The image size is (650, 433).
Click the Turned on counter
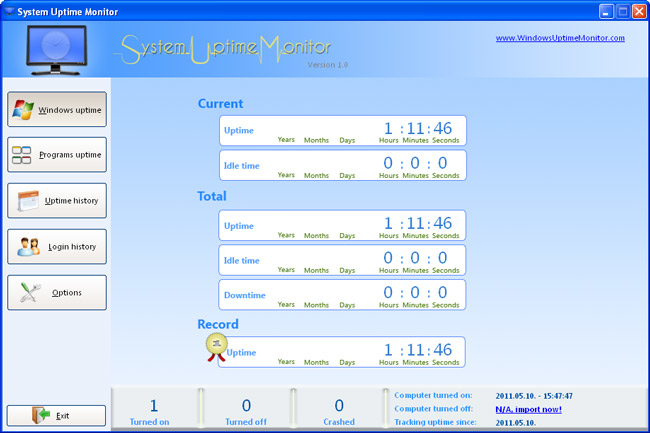(149, 411)
